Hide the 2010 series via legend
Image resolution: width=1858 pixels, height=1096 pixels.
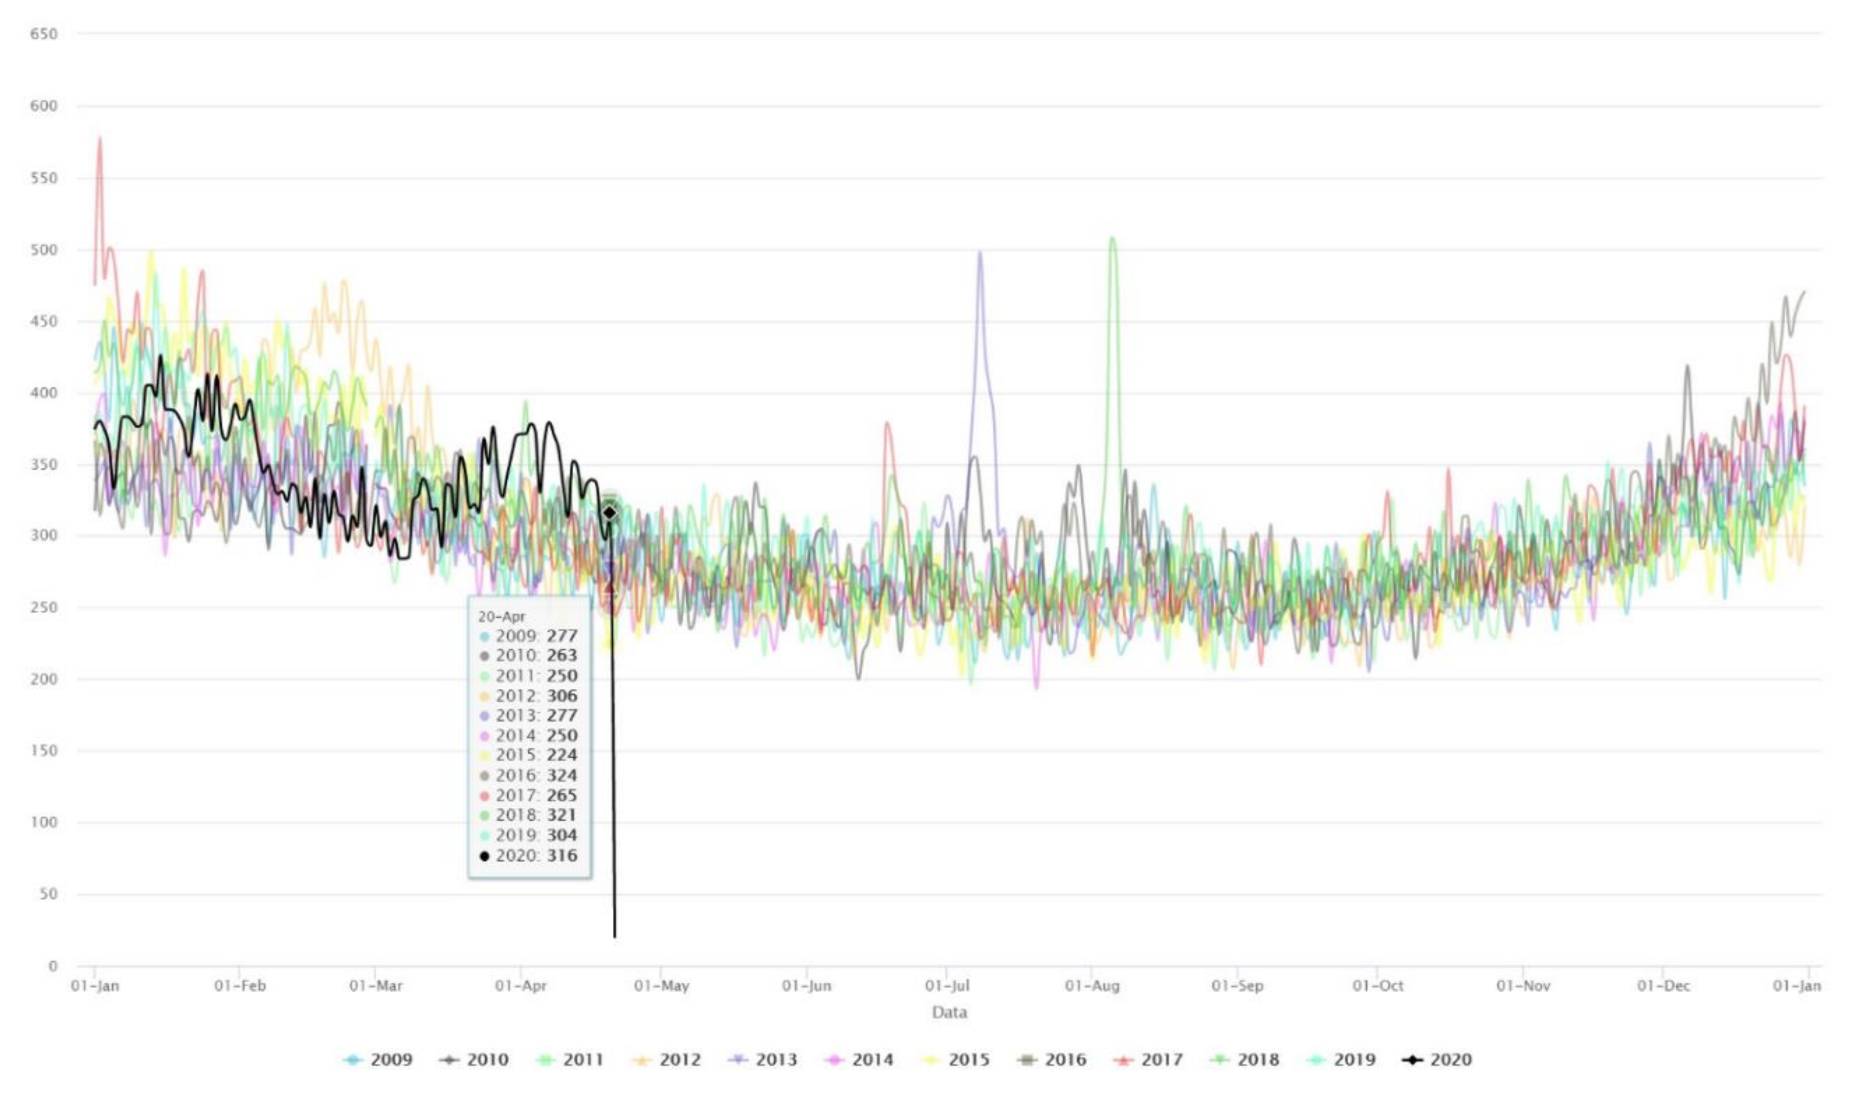point(474,1060)
